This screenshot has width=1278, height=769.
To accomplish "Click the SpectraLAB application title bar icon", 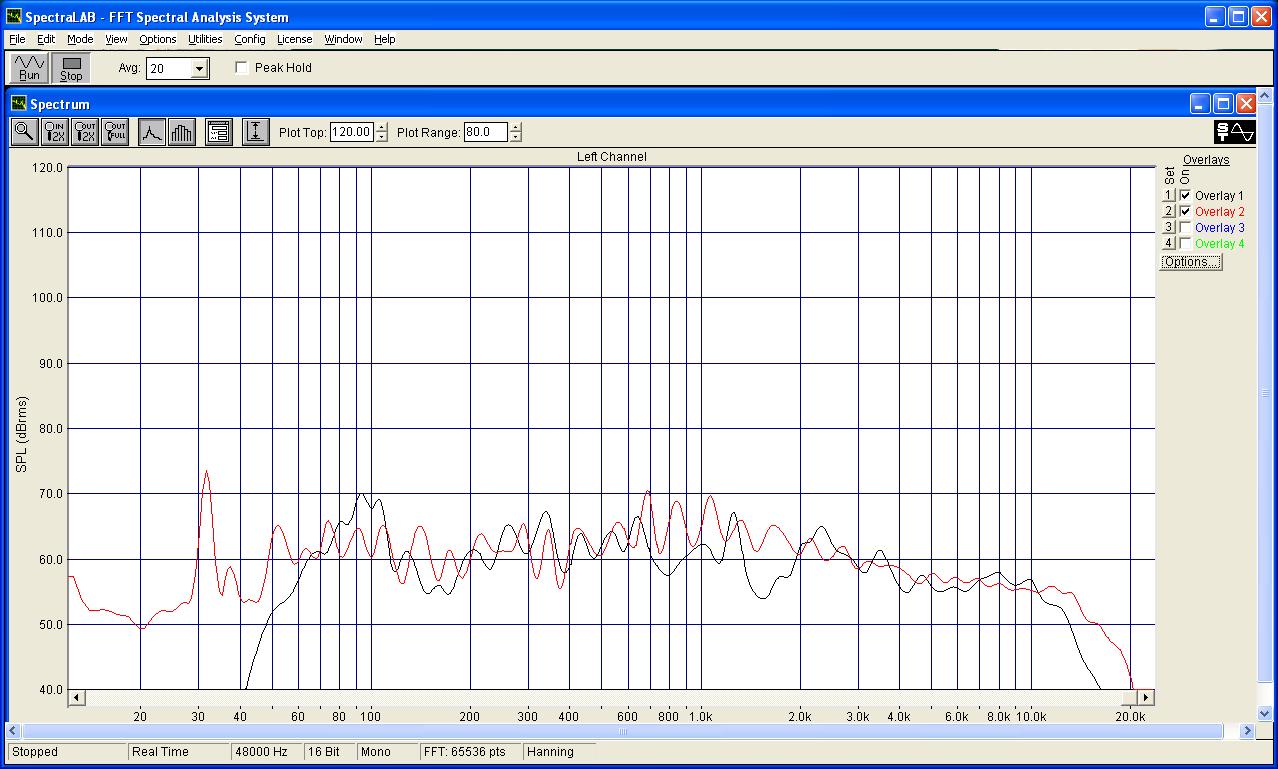I will [14, 17].
